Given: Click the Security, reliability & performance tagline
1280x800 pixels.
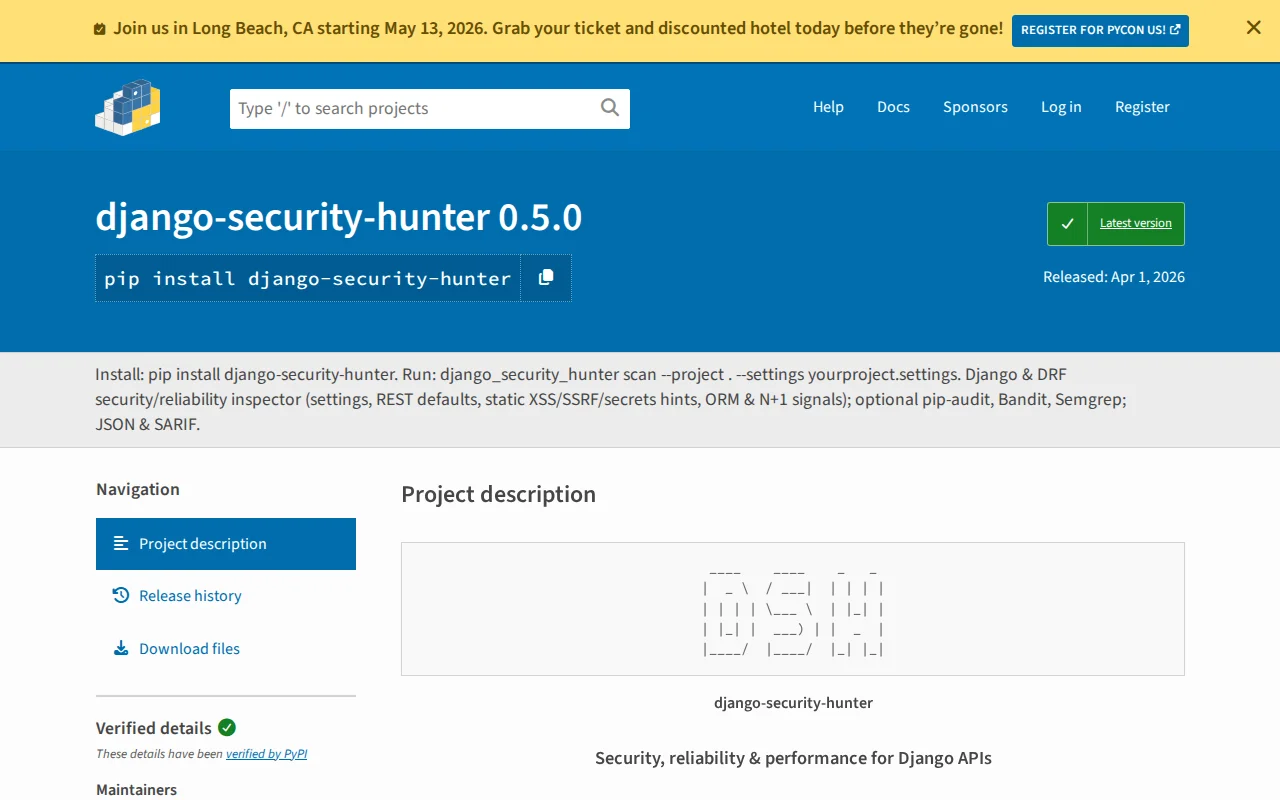Looking at the screenshot, I should tap(793, 758).
